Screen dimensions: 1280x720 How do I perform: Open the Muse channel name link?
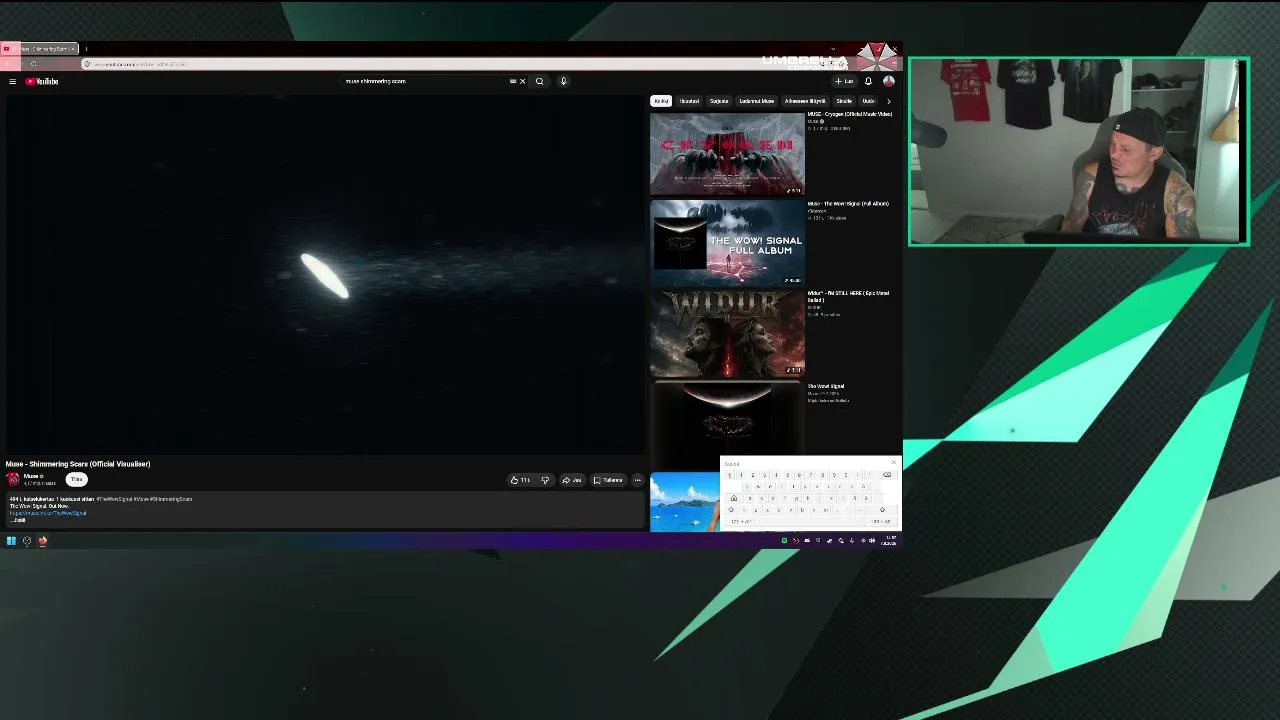[x=33, y=476]
